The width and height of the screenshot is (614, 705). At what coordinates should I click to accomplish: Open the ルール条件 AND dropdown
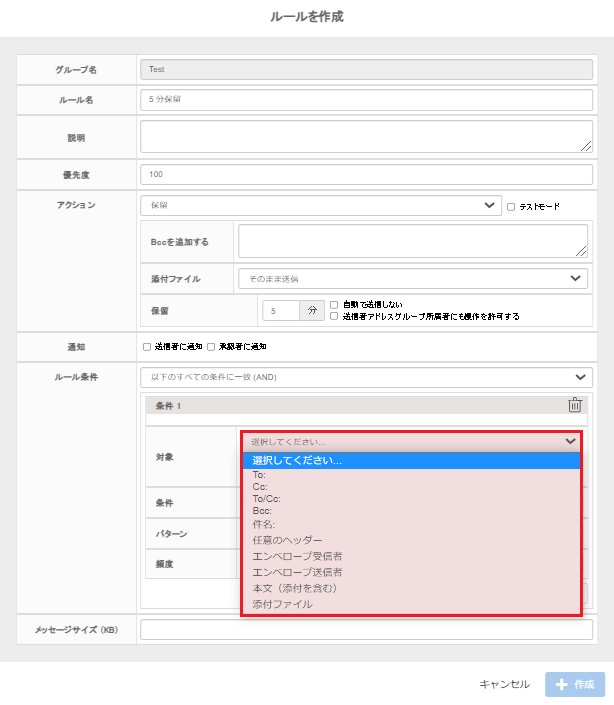point(366,377)
